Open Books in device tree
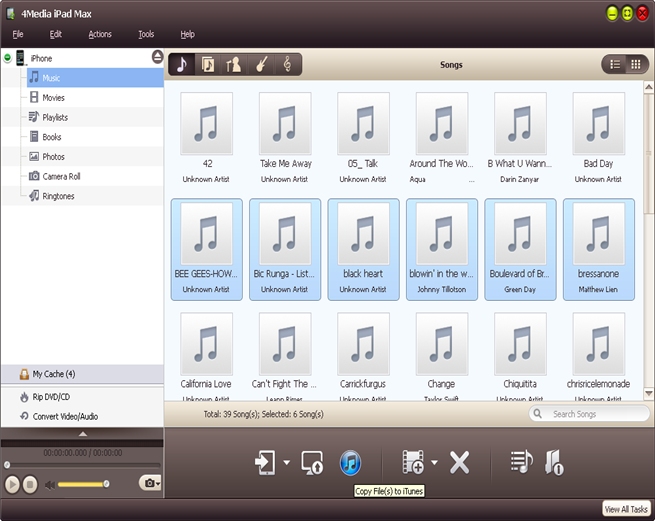 coord(52,137)
